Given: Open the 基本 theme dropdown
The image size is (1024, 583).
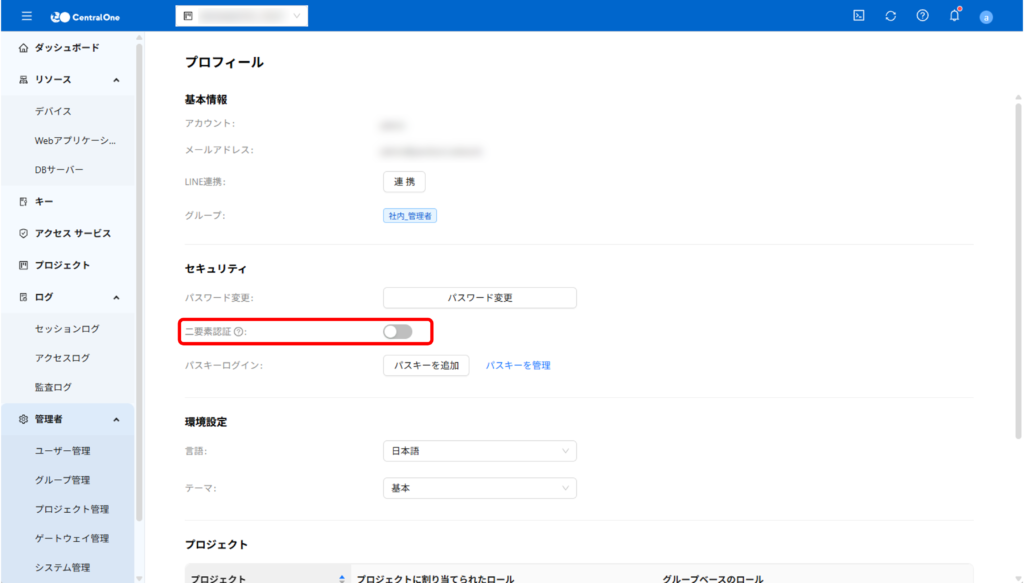Looking at the screenshot, I should pyautogui.click(x=479, y=488).
